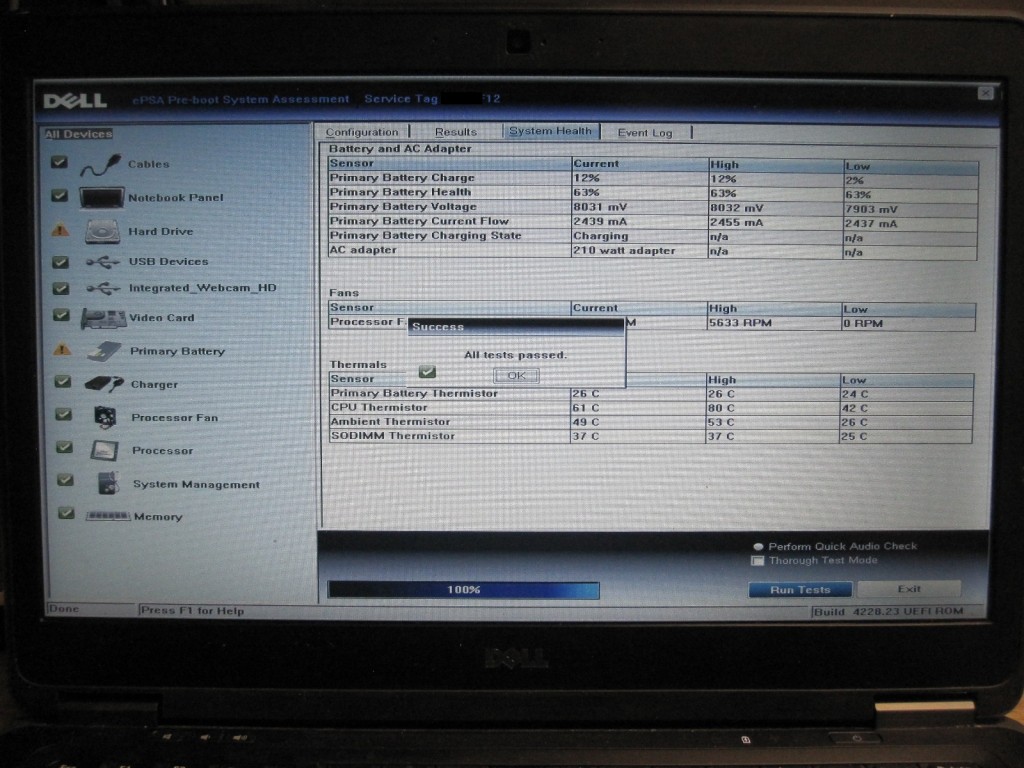The width and height of the screenshot is (1024, 768).
Task: Click the Charging state value
Action: [601, 236]
